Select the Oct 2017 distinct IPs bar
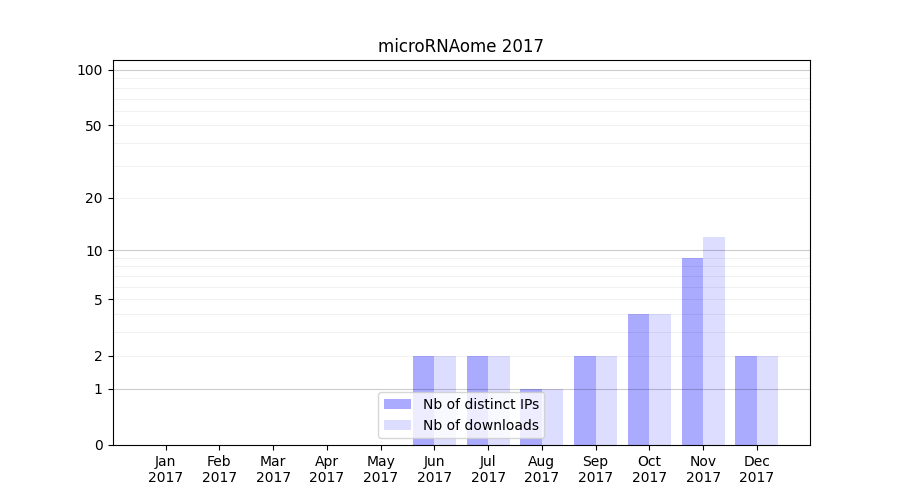The image size is (900, 500). click(638, 378)
